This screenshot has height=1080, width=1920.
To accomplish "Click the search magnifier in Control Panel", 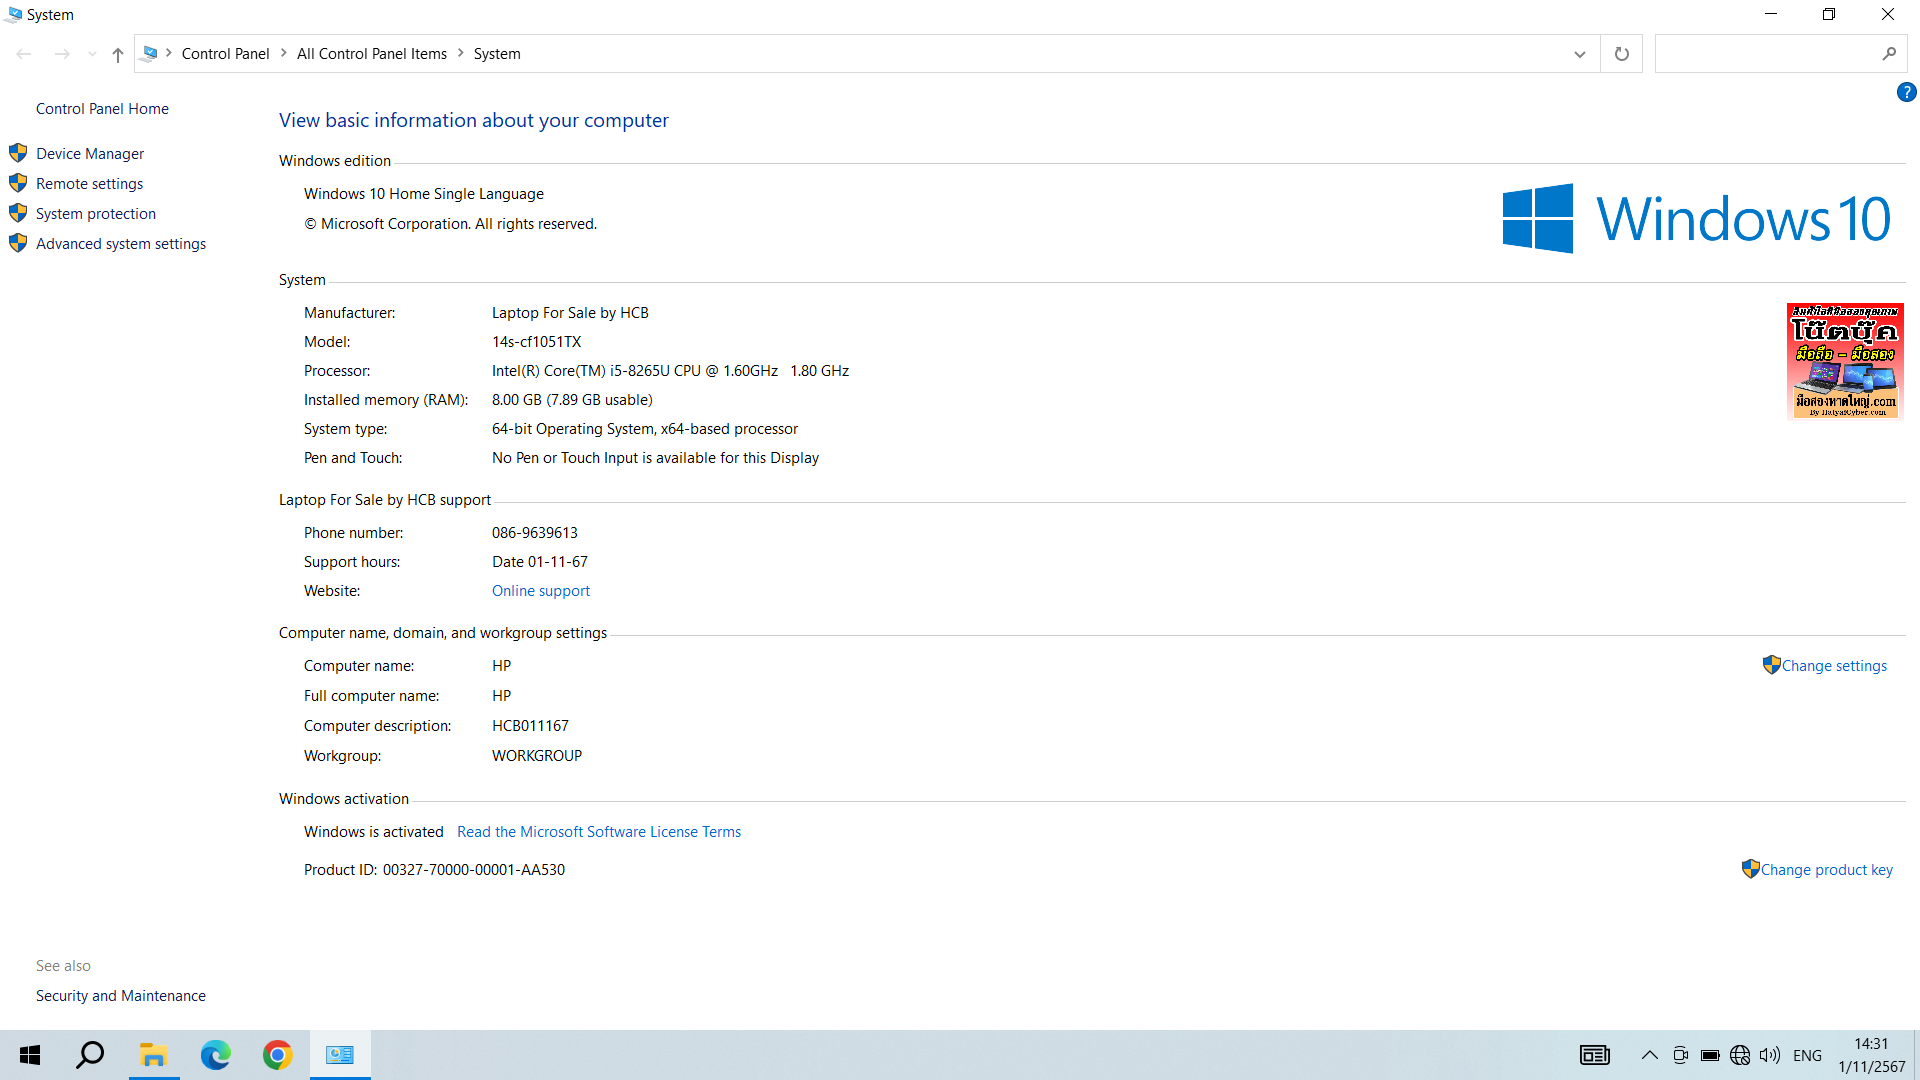I will point(1888,54).
